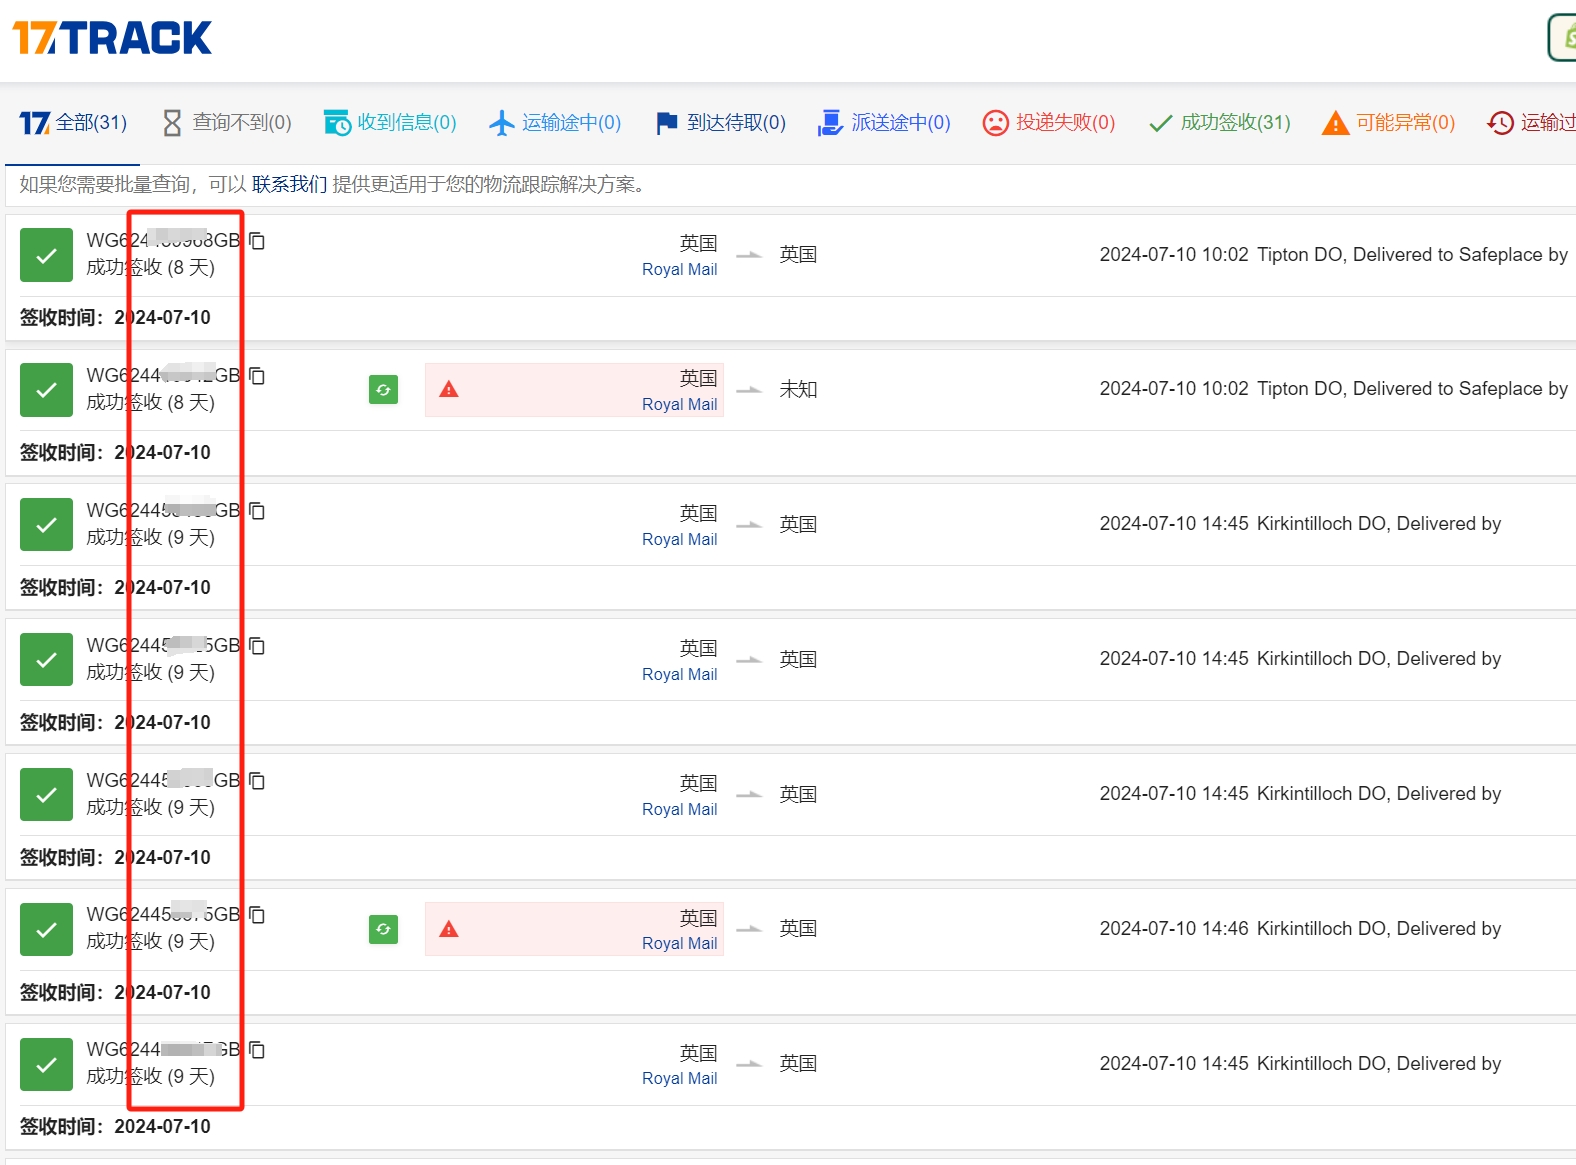Click green check of Tipton row destined 英国
Screen dimensions: 1576x1165
pyautogui.click(x=46, y=255)
